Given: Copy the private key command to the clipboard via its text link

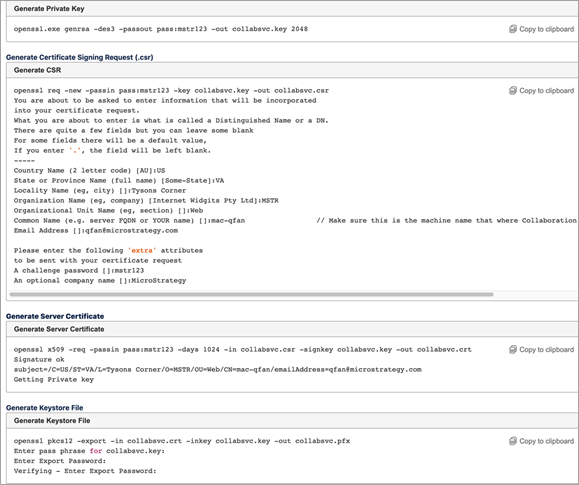Looking at the screenshot, I should [547, 29].
